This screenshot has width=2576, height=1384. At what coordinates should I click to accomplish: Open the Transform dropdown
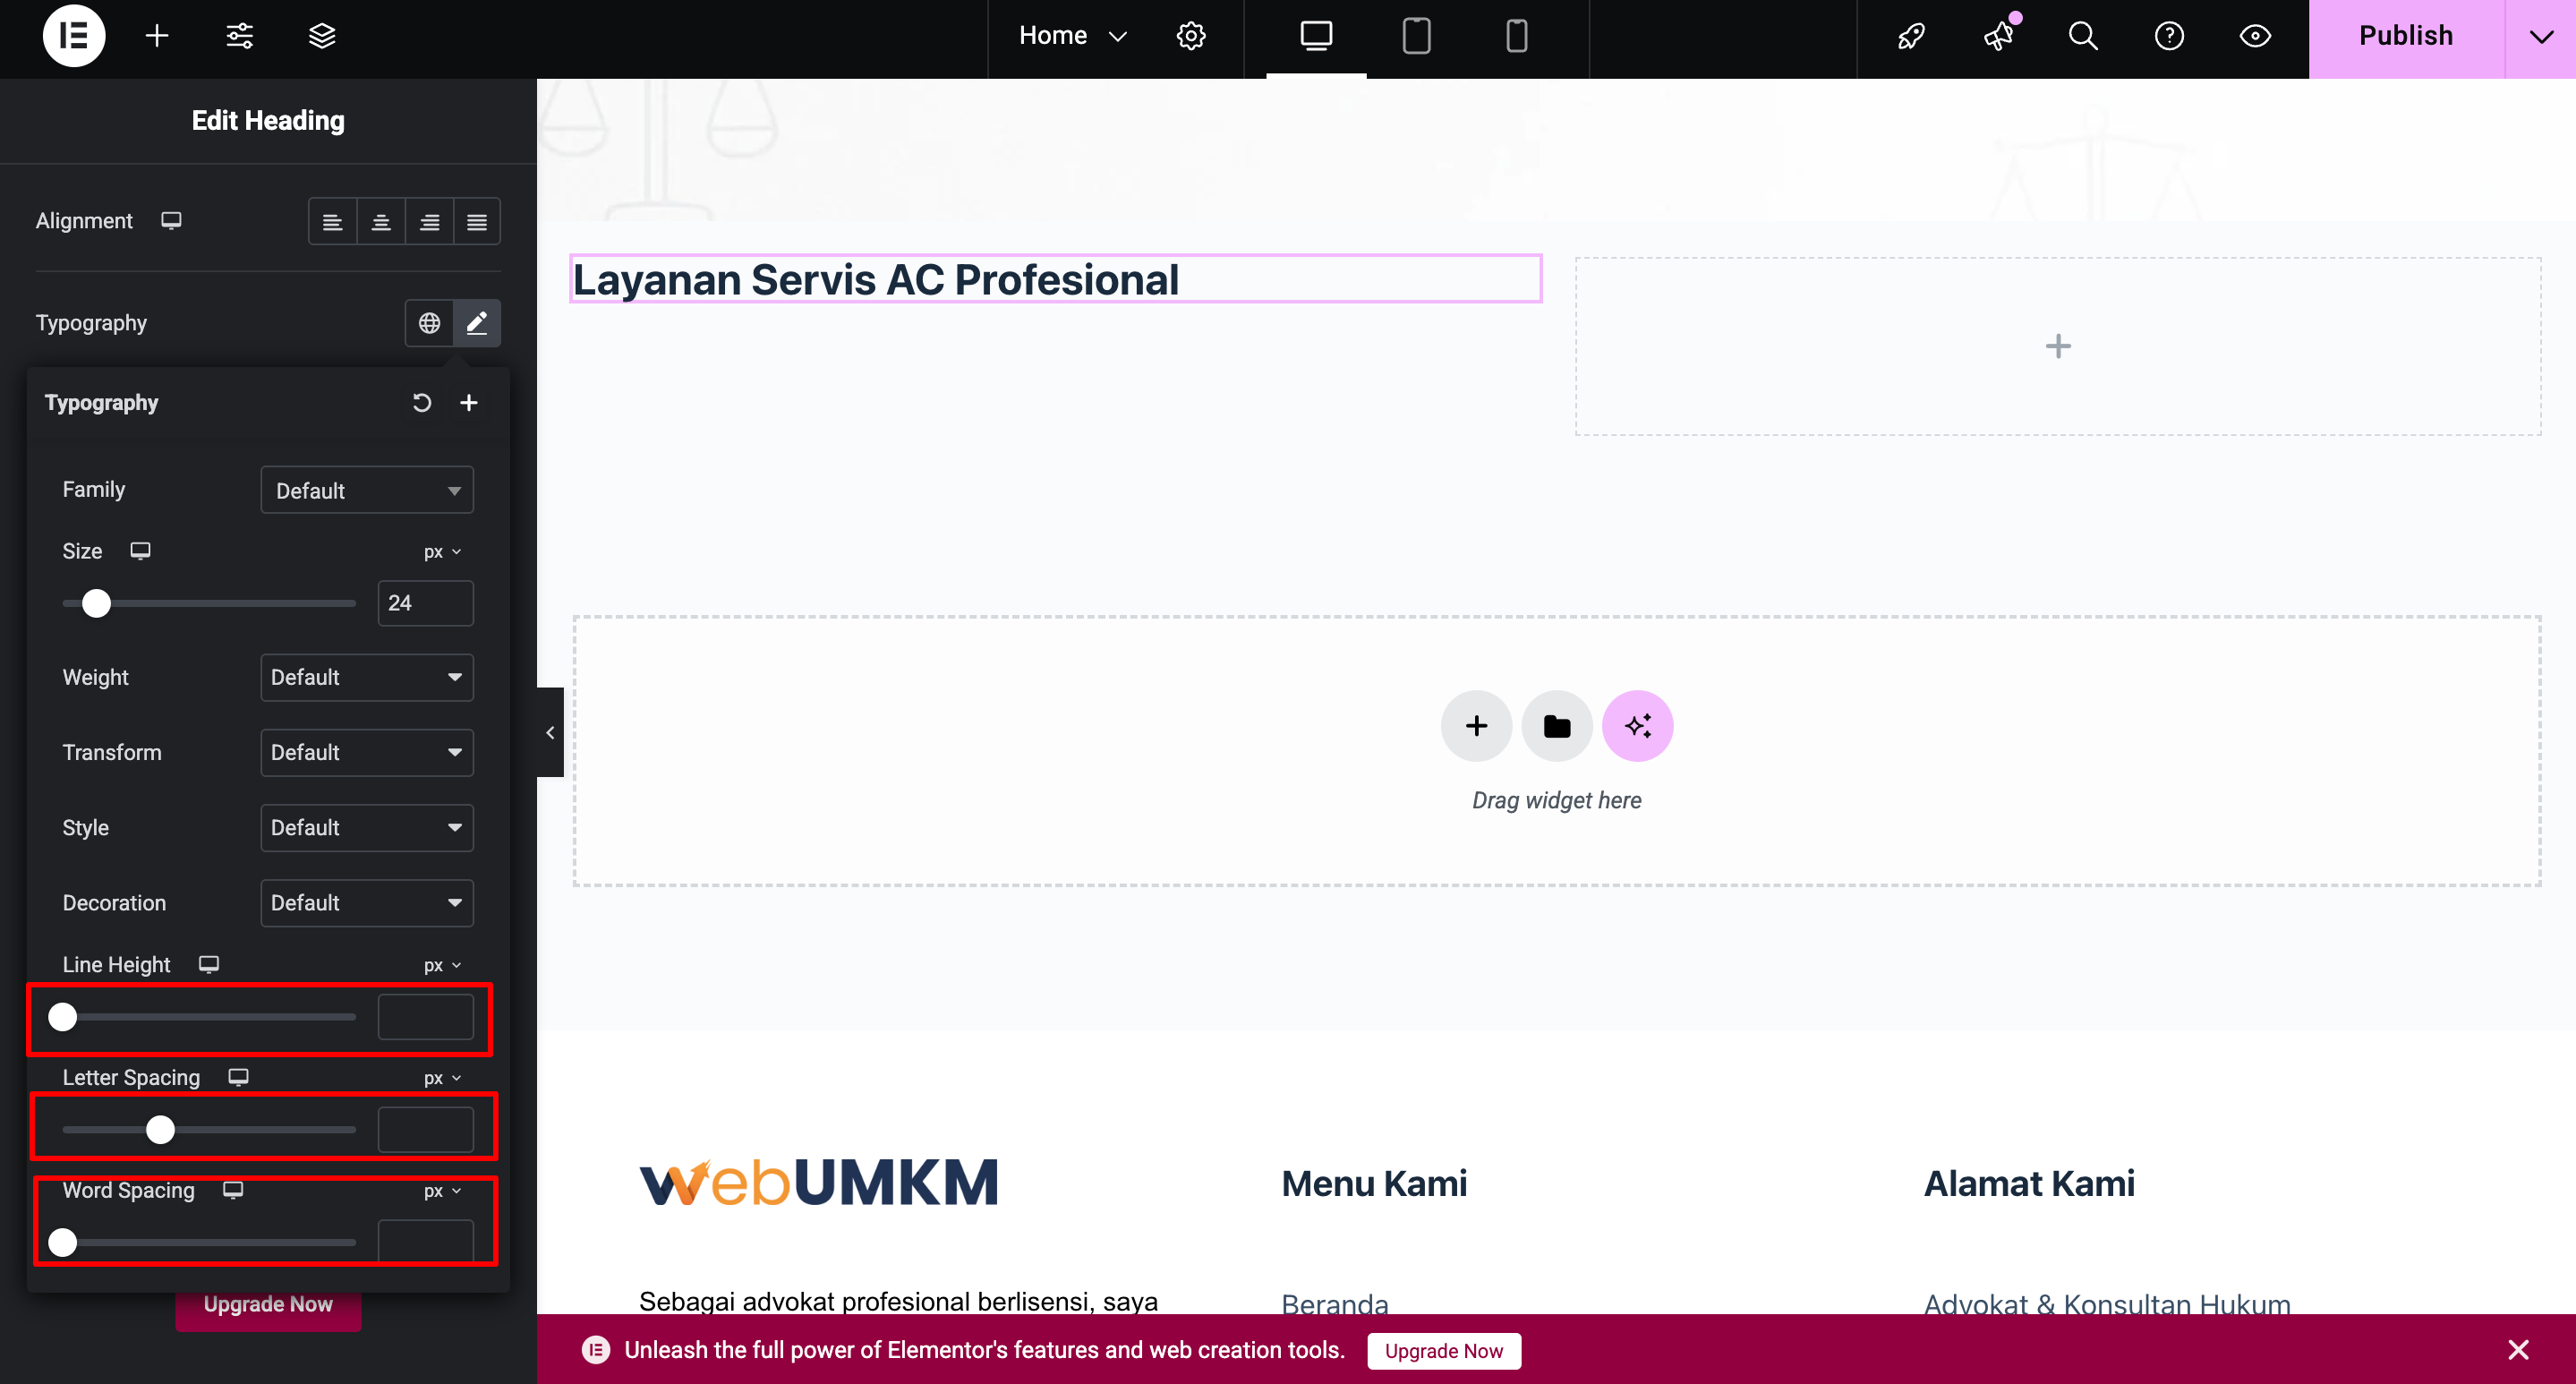[367, 752]
